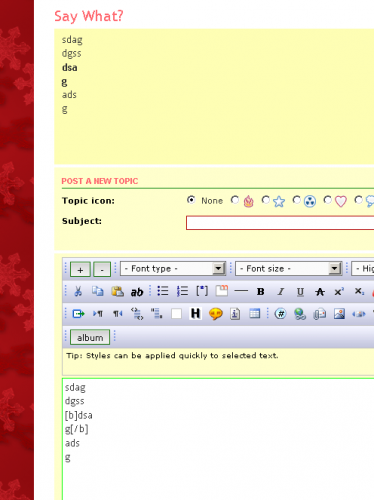Image resolution: width=374 pixels, height=500 pixels.
Task: Open the Font type dropdown
Action: click(173, 268)
